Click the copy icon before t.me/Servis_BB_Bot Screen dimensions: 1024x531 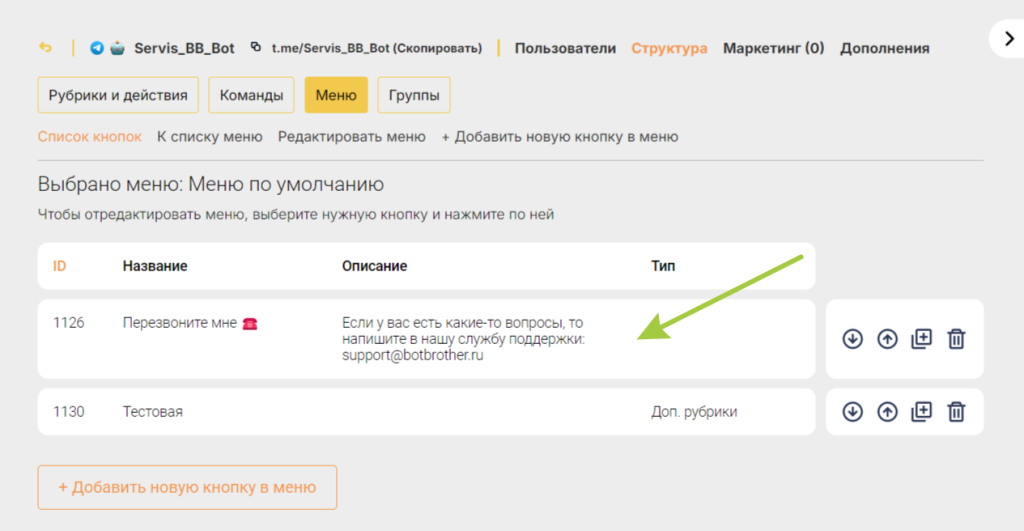coord(256,47)
